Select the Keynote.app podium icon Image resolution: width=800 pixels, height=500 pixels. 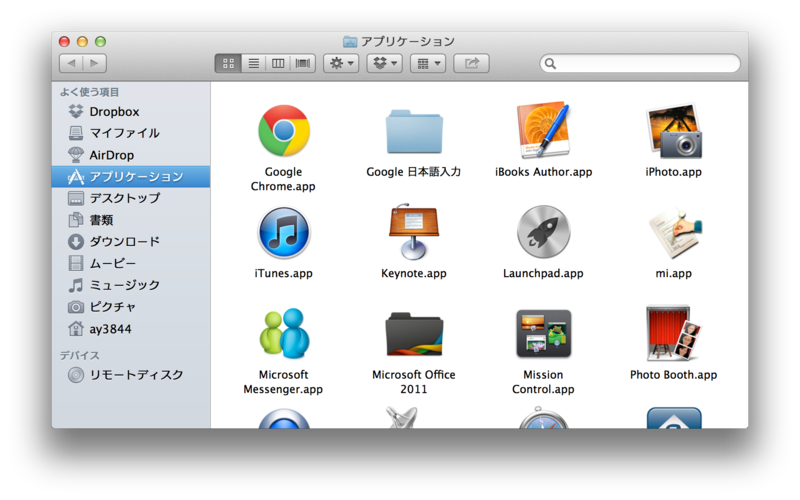414,232
